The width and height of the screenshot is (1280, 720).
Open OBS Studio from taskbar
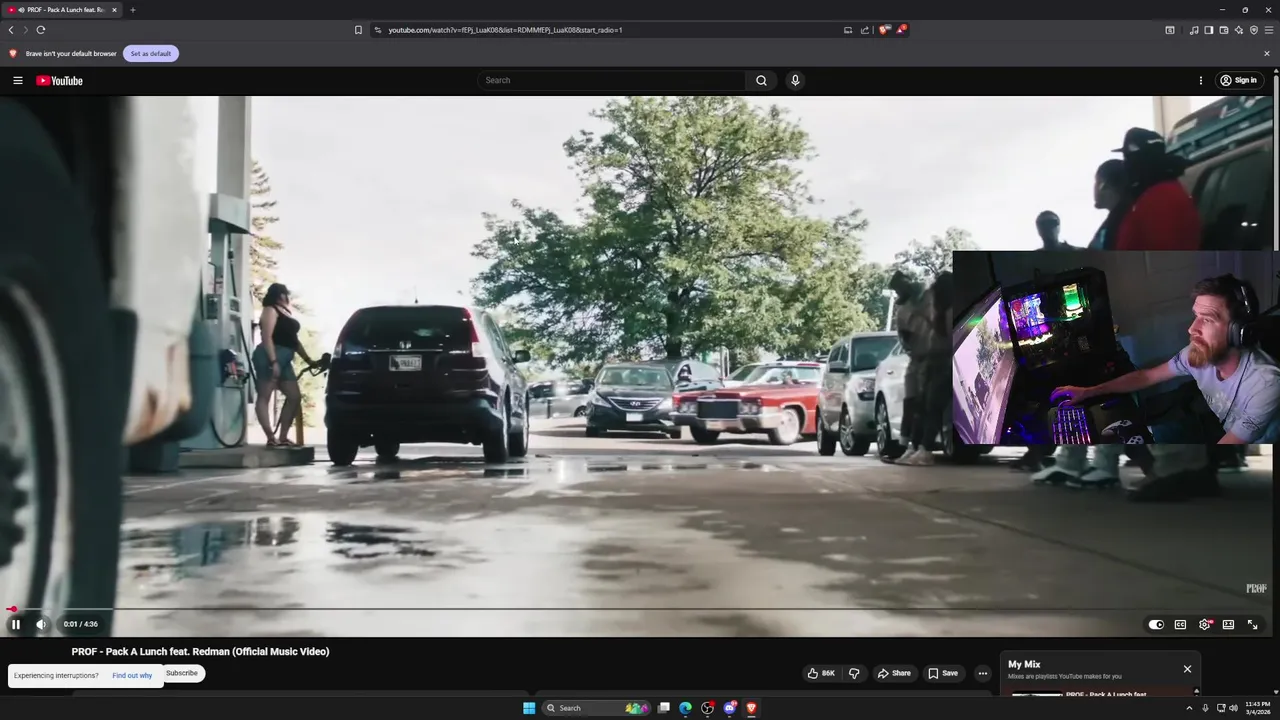tap(708, 708)
